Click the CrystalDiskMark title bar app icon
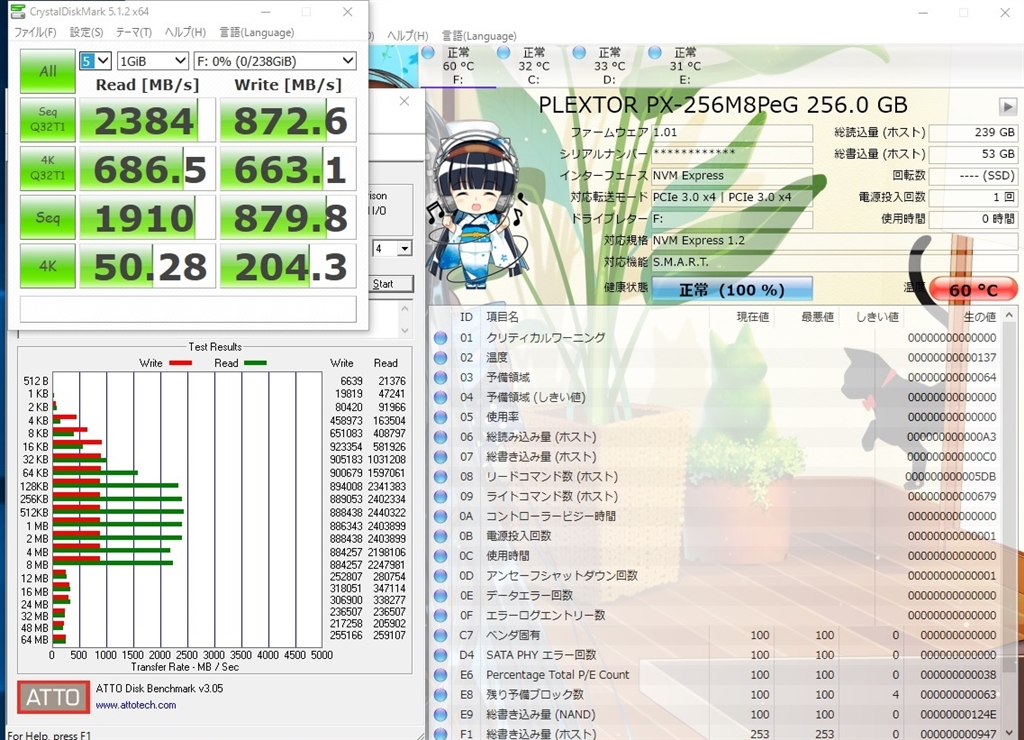The image size is (1024, 740). 19,12
